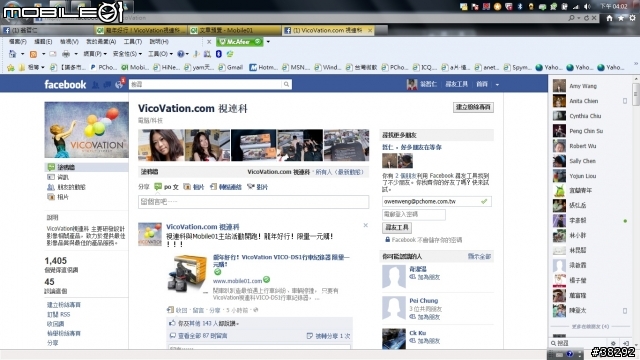
Task: Open the dropdown arrow next to McAfee
Action: coord(268,42)
